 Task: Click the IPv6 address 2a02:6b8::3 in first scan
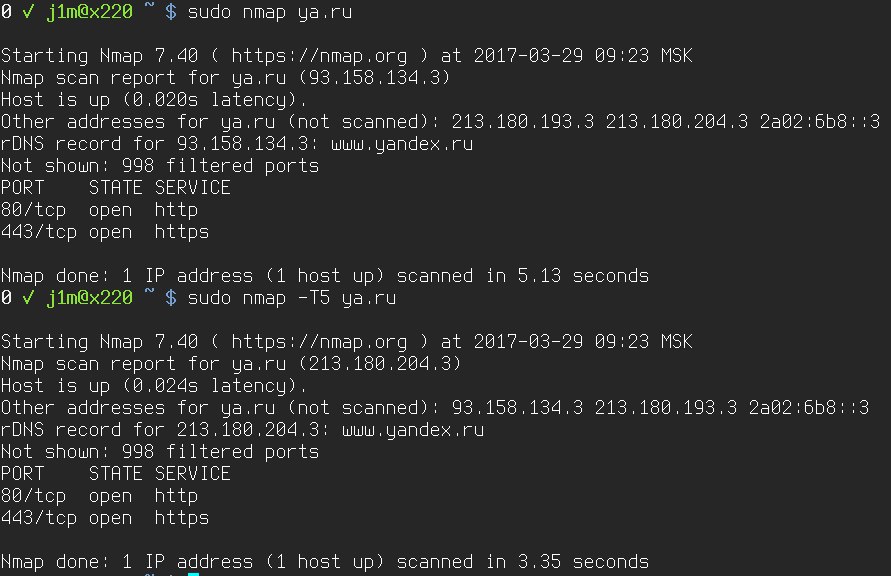pyautogui.click(x=820, y=122)
